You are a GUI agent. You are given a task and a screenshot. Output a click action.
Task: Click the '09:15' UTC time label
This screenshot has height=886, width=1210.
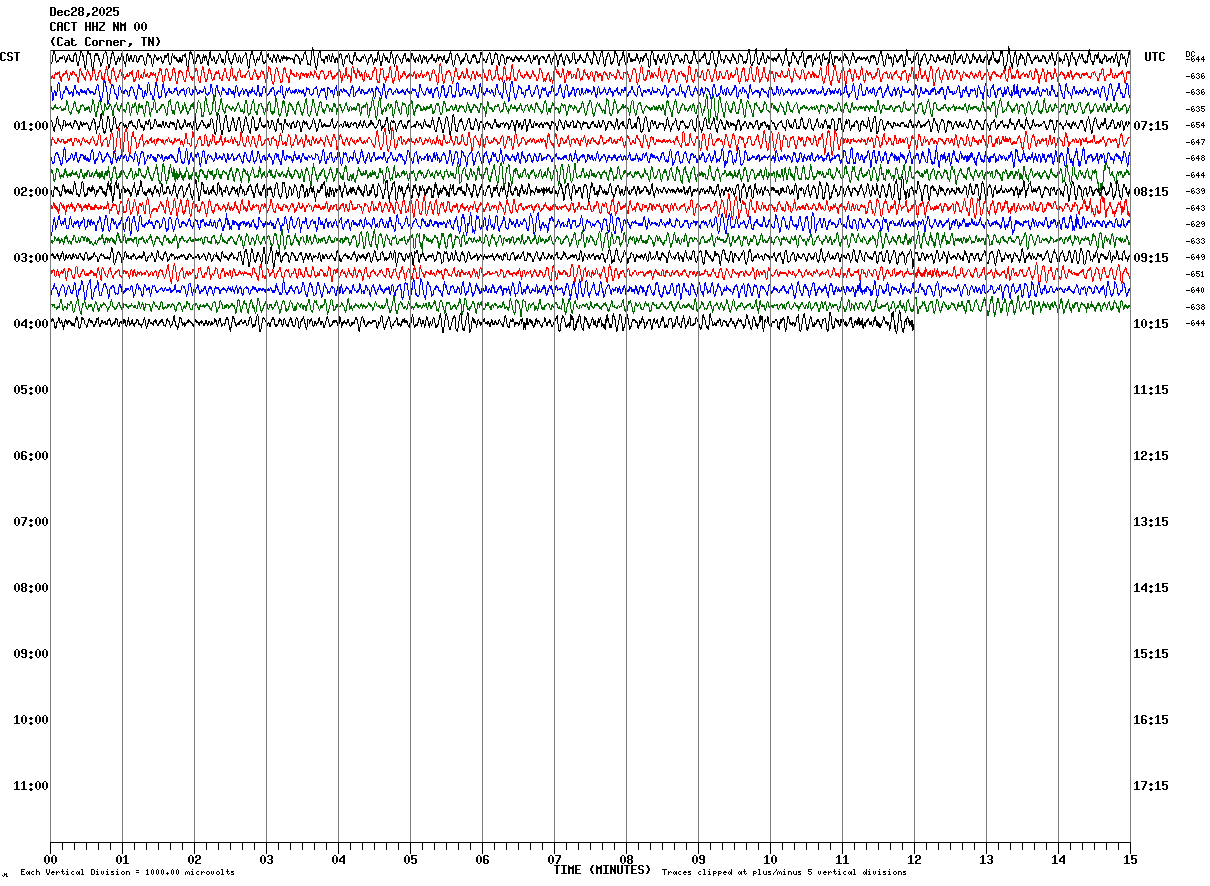click(x=1152, y=258)
